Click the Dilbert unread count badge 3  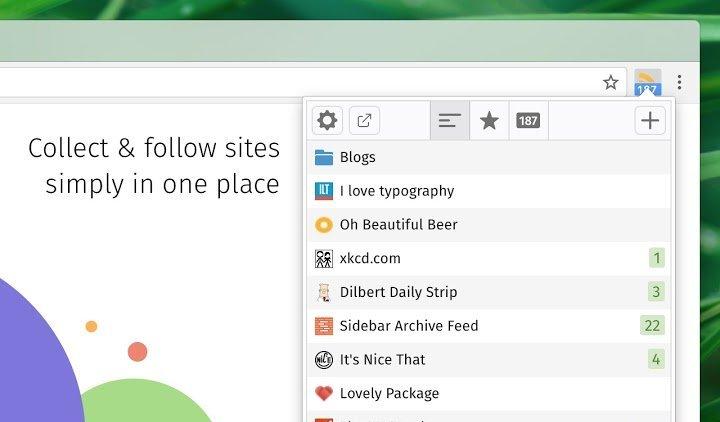click(x=656, y=292)
